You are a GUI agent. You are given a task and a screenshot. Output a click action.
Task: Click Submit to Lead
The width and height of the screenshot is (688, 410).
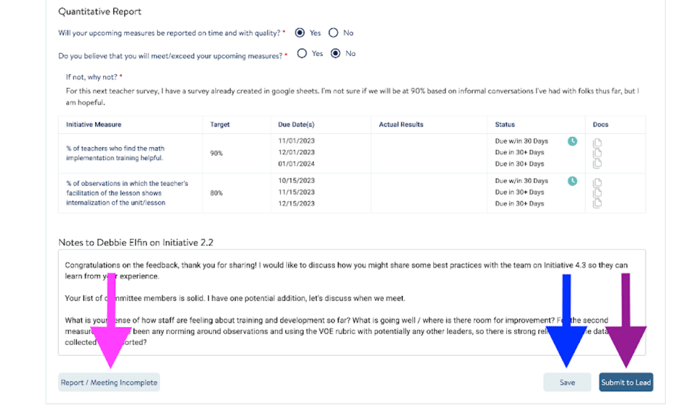click(626, 382)
